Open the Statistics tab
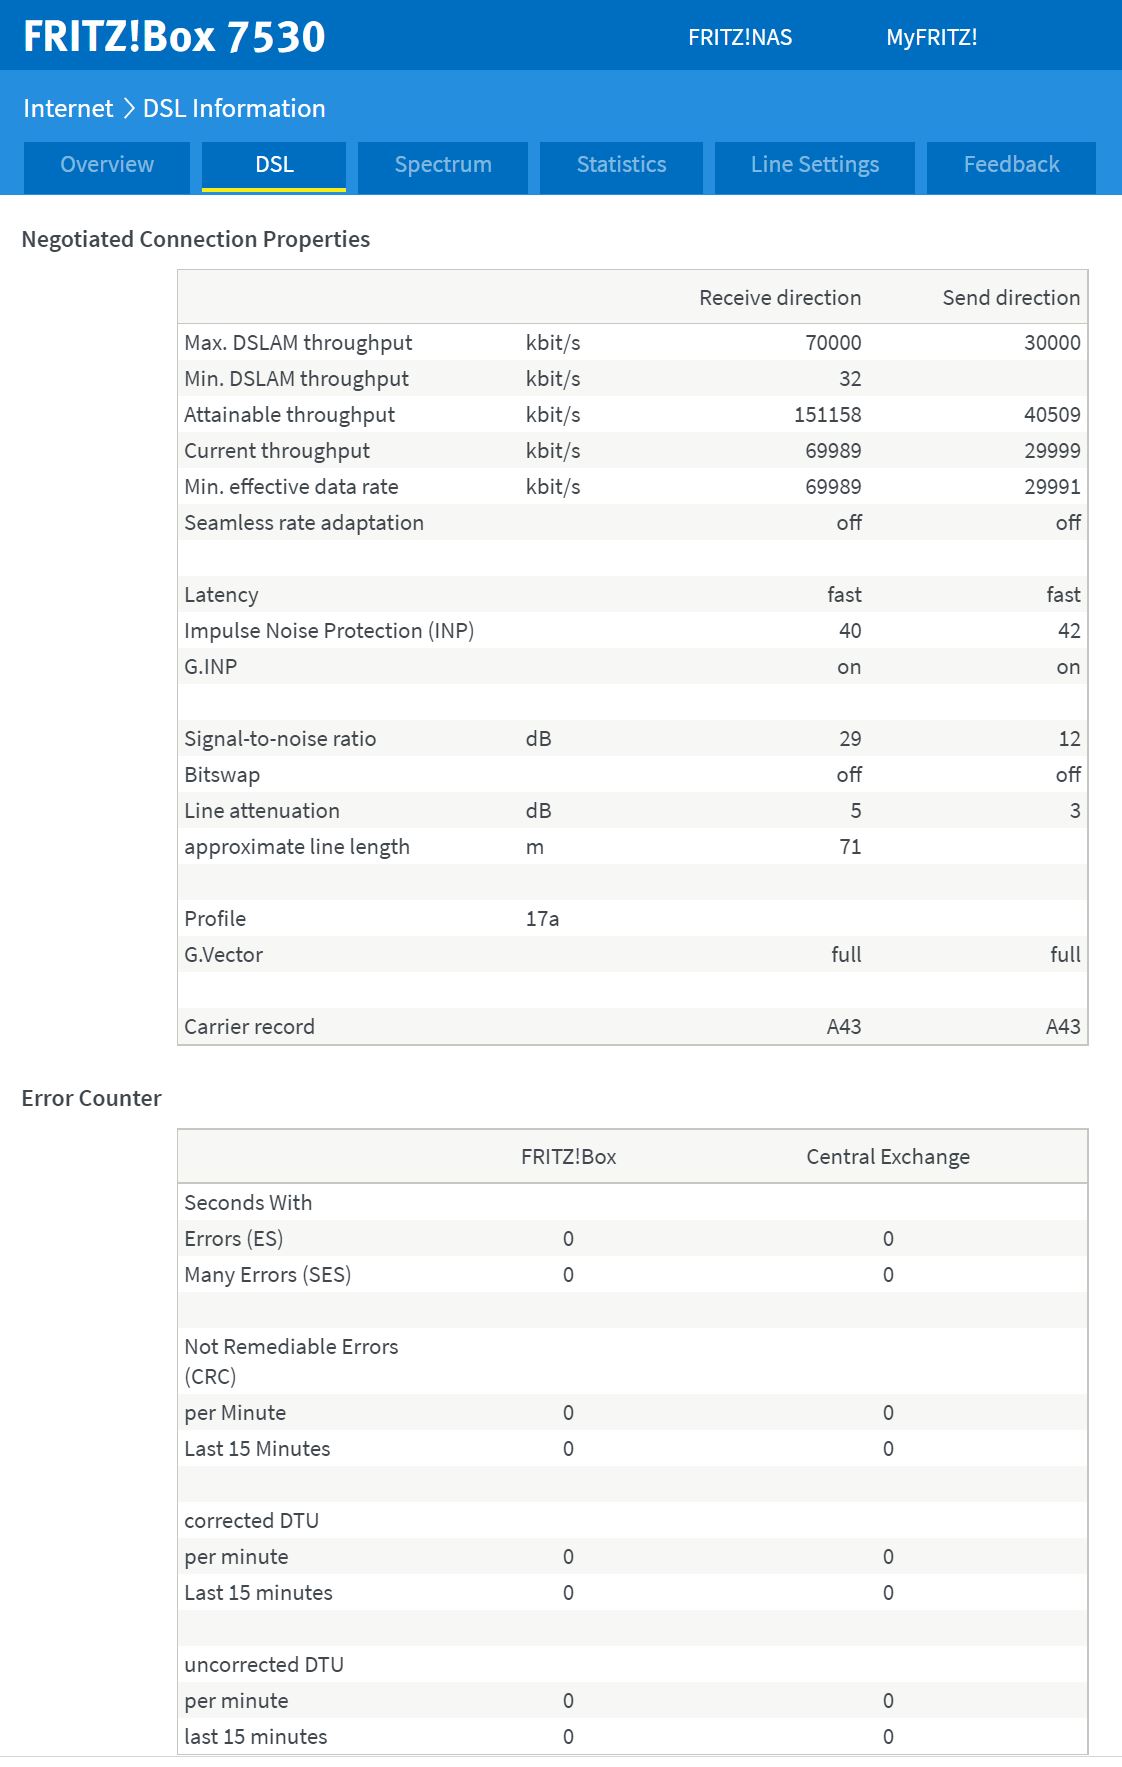 click(x=621, y=165)
